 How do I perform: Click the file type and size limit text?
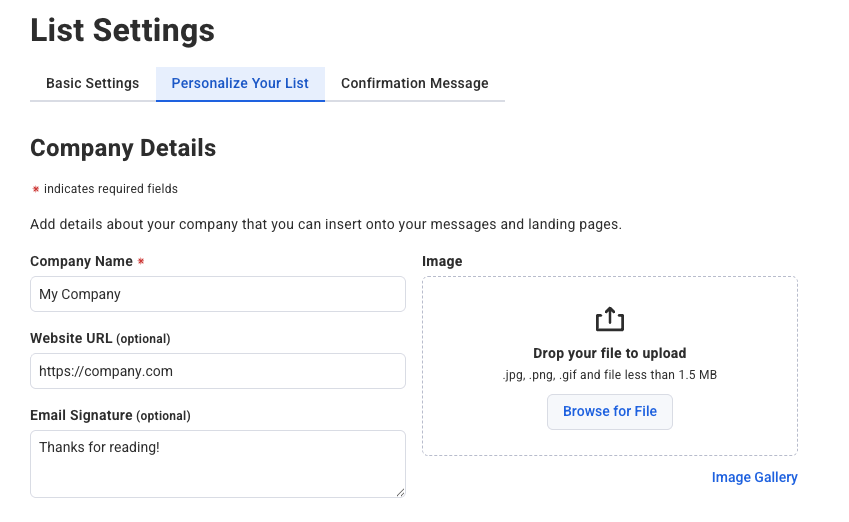[x=609, y=375]
